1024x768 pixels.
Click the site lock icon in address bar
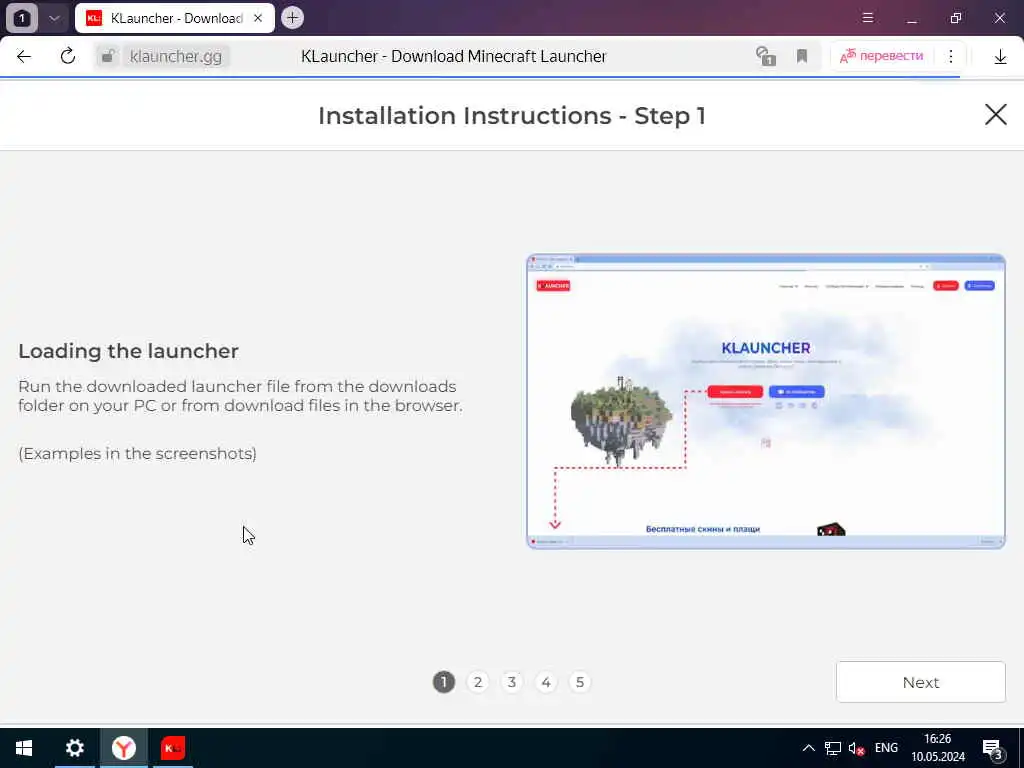tap(108, 57)
